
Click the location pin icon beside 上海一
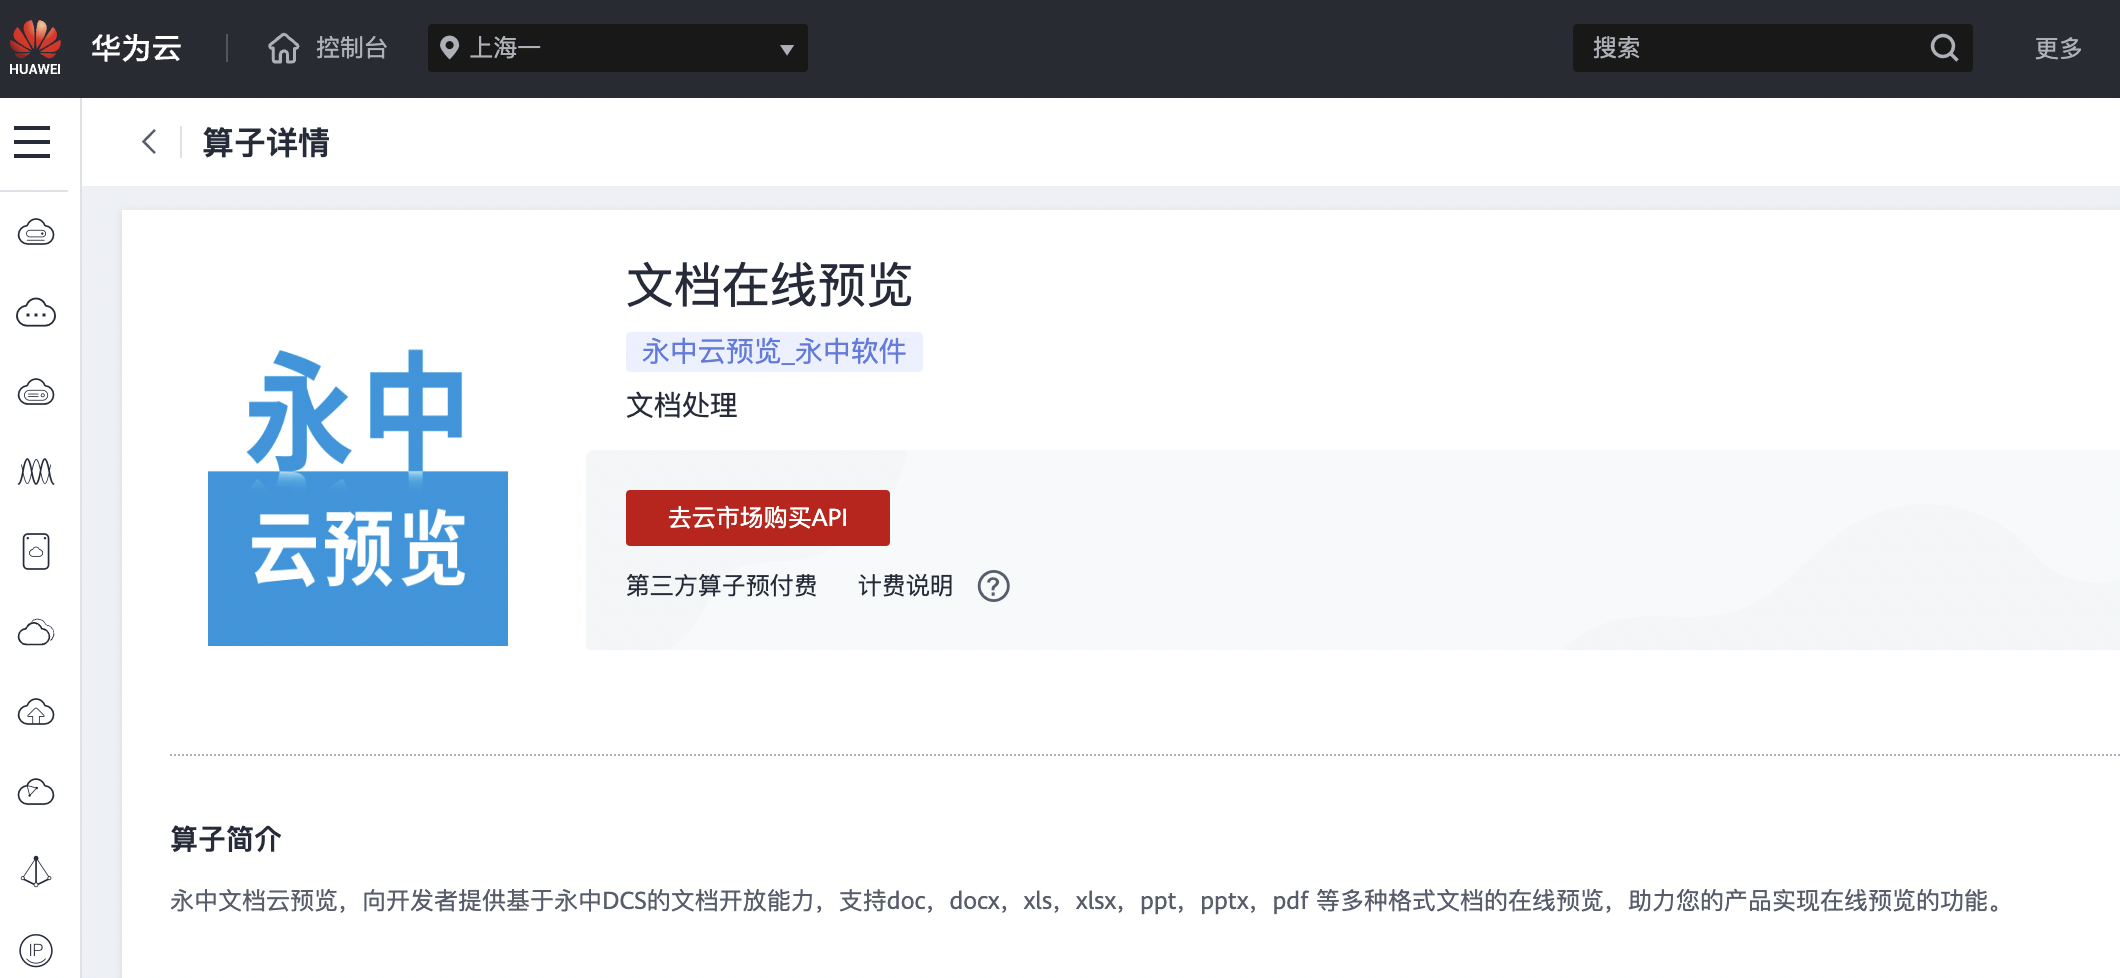pos(450,48)
